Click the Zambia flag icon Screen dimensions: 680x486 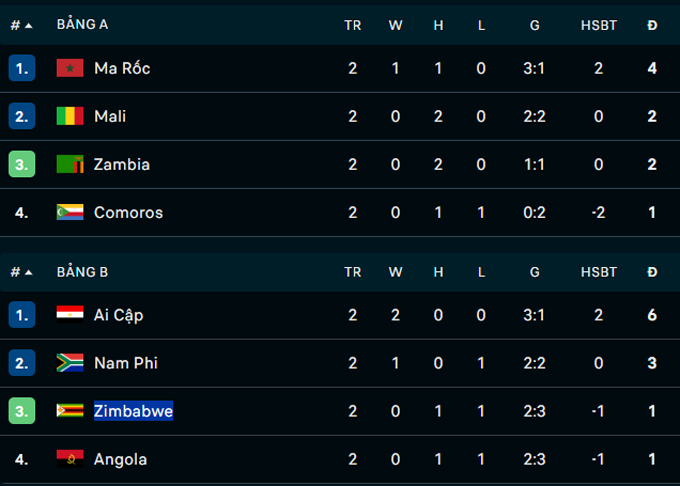(x=70, y=164)
